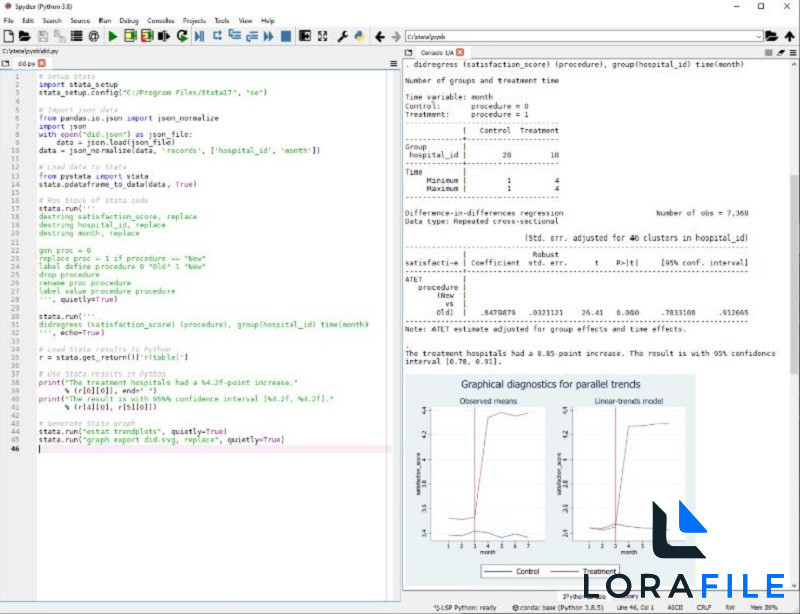The height and width of the screenshot is (614, 800).
Task: Select the did.py editor tab
Action: (26, 63)
